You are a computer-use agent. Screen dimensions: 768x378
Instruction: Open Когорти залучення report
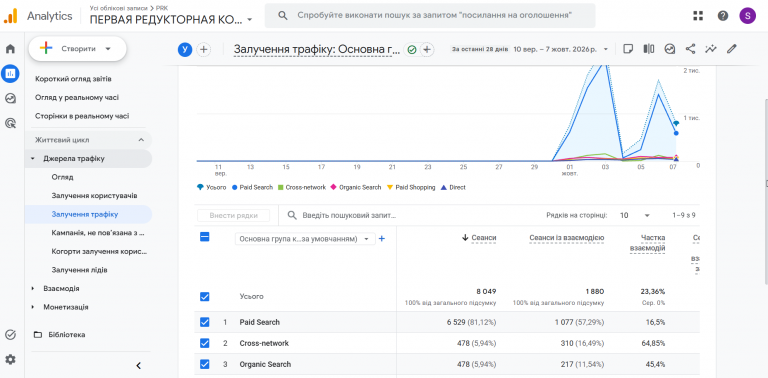pos(99,252)
